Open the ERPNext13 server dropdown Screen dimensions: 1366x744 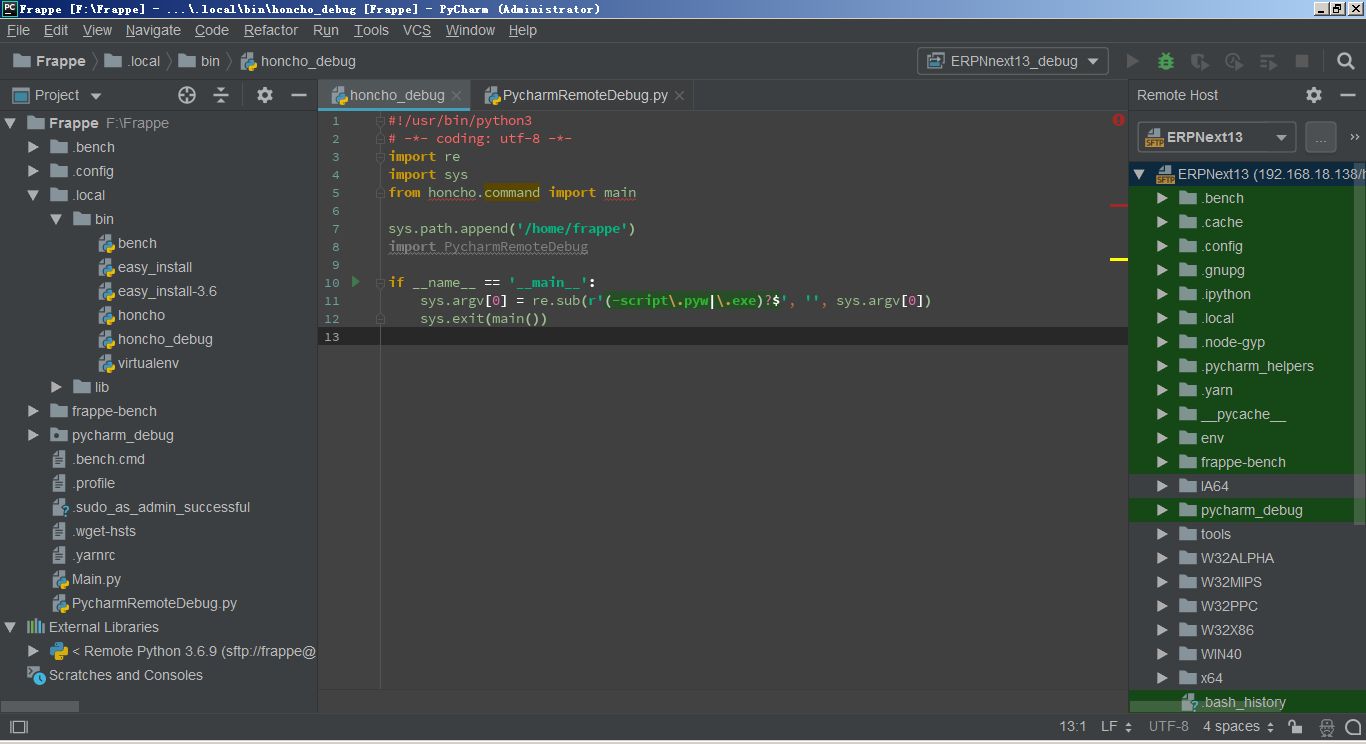tap(1216, 137)
